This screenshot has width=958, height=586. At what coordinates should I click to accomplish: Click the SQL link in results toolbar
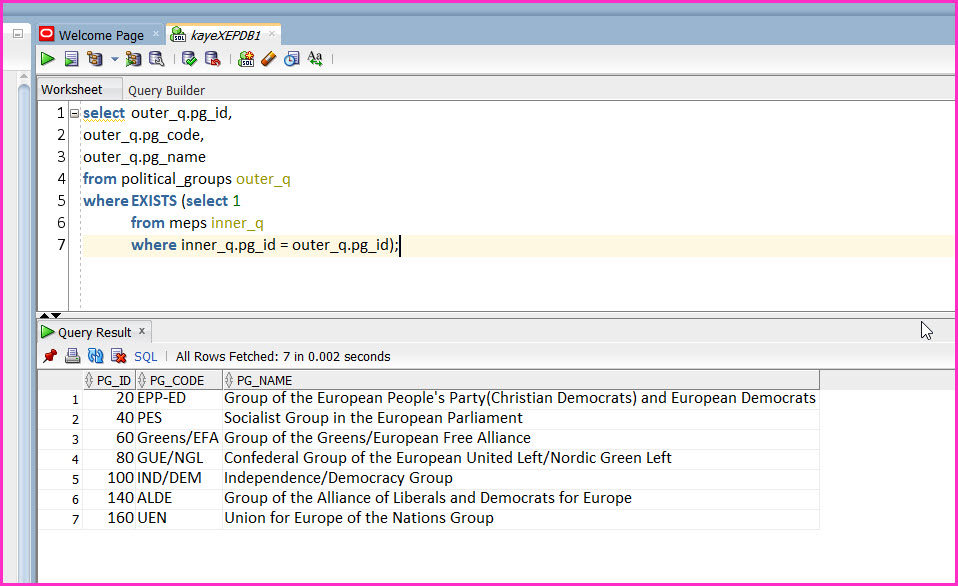point(145,357)
